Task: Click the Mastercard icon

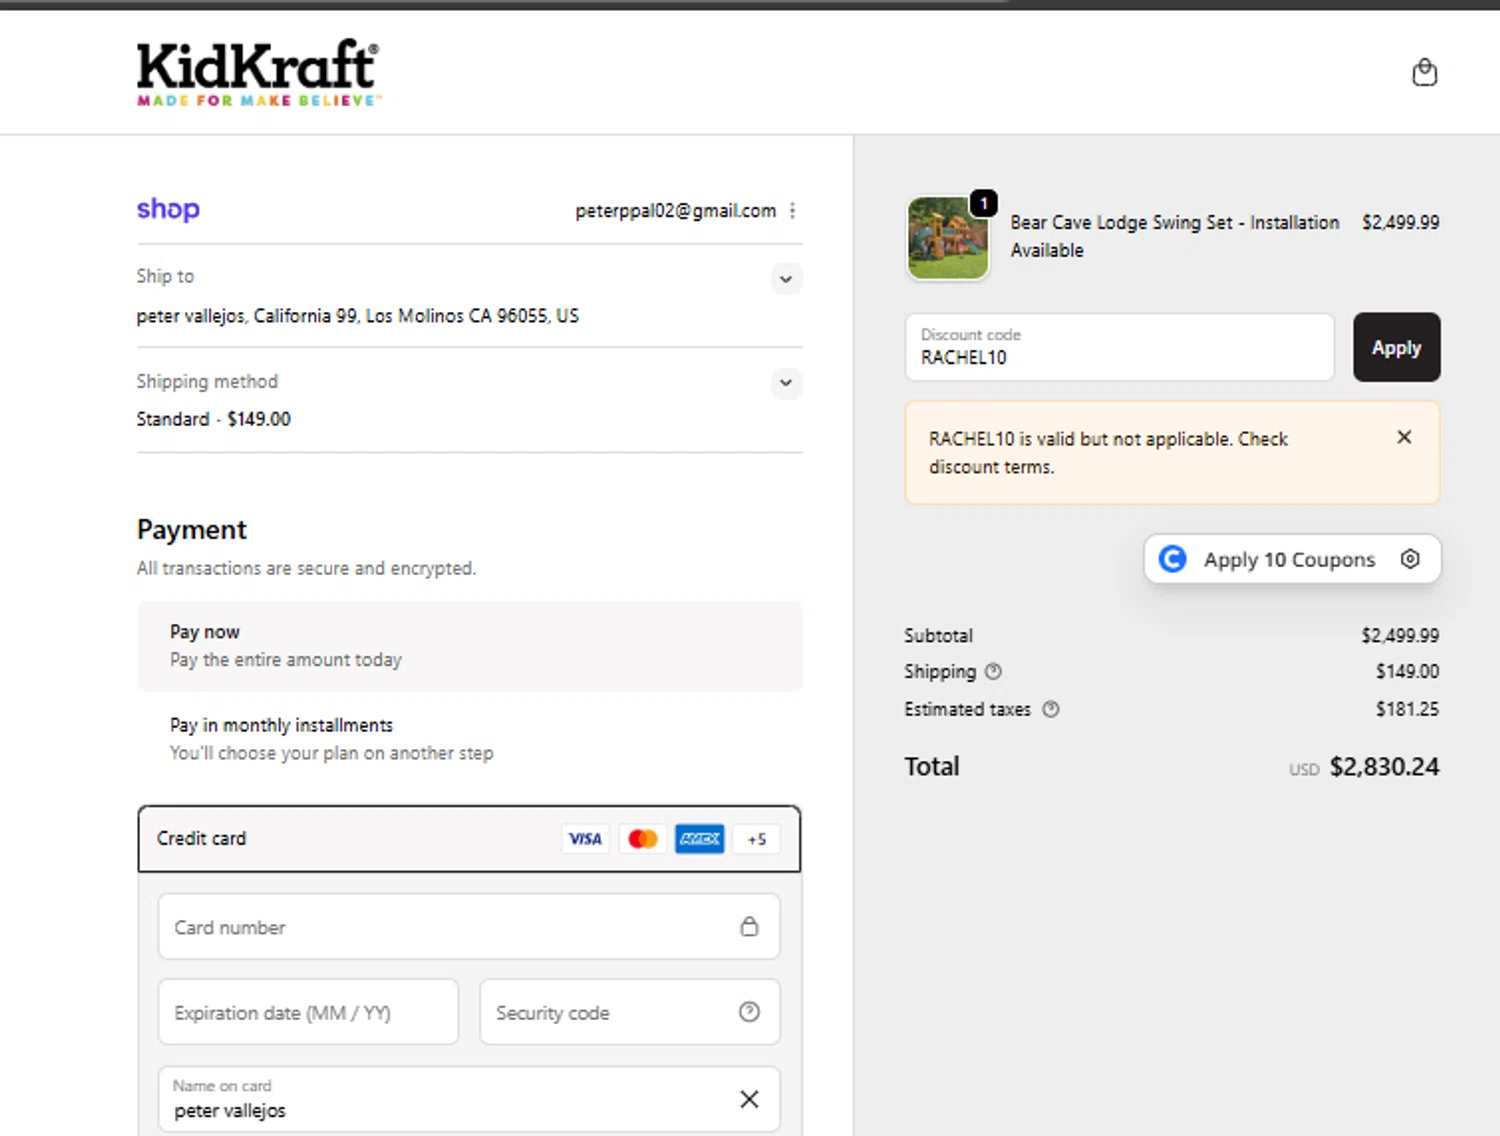Action: [643, 839]
